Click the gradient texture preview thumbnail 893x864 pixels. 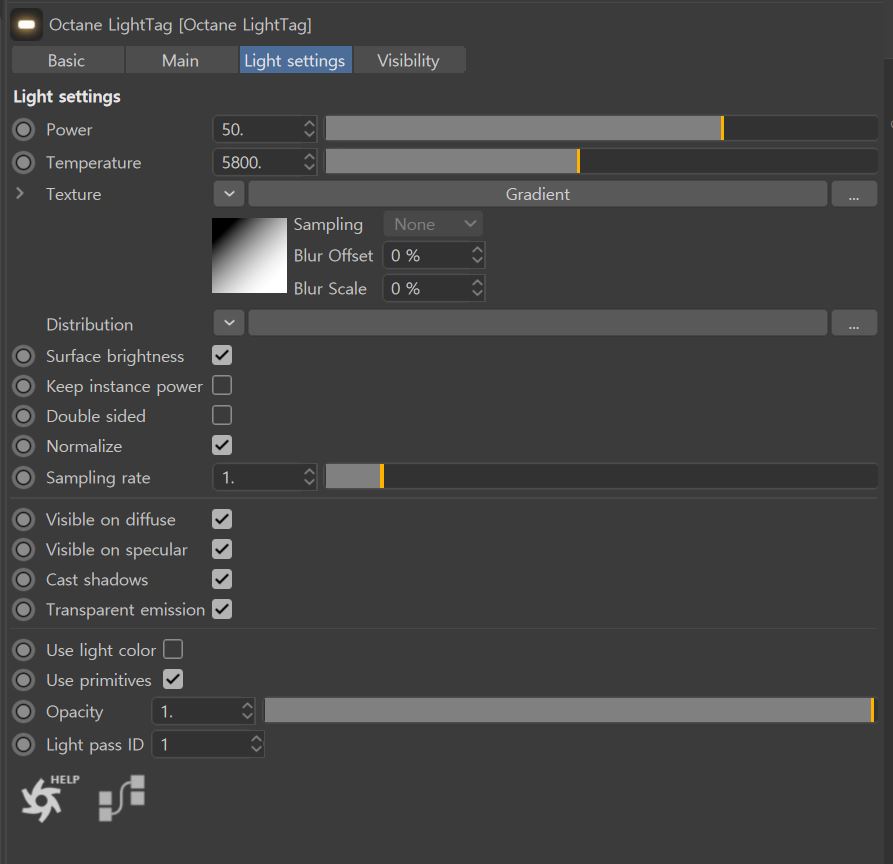pyautogui.click(x=249, y=255)
